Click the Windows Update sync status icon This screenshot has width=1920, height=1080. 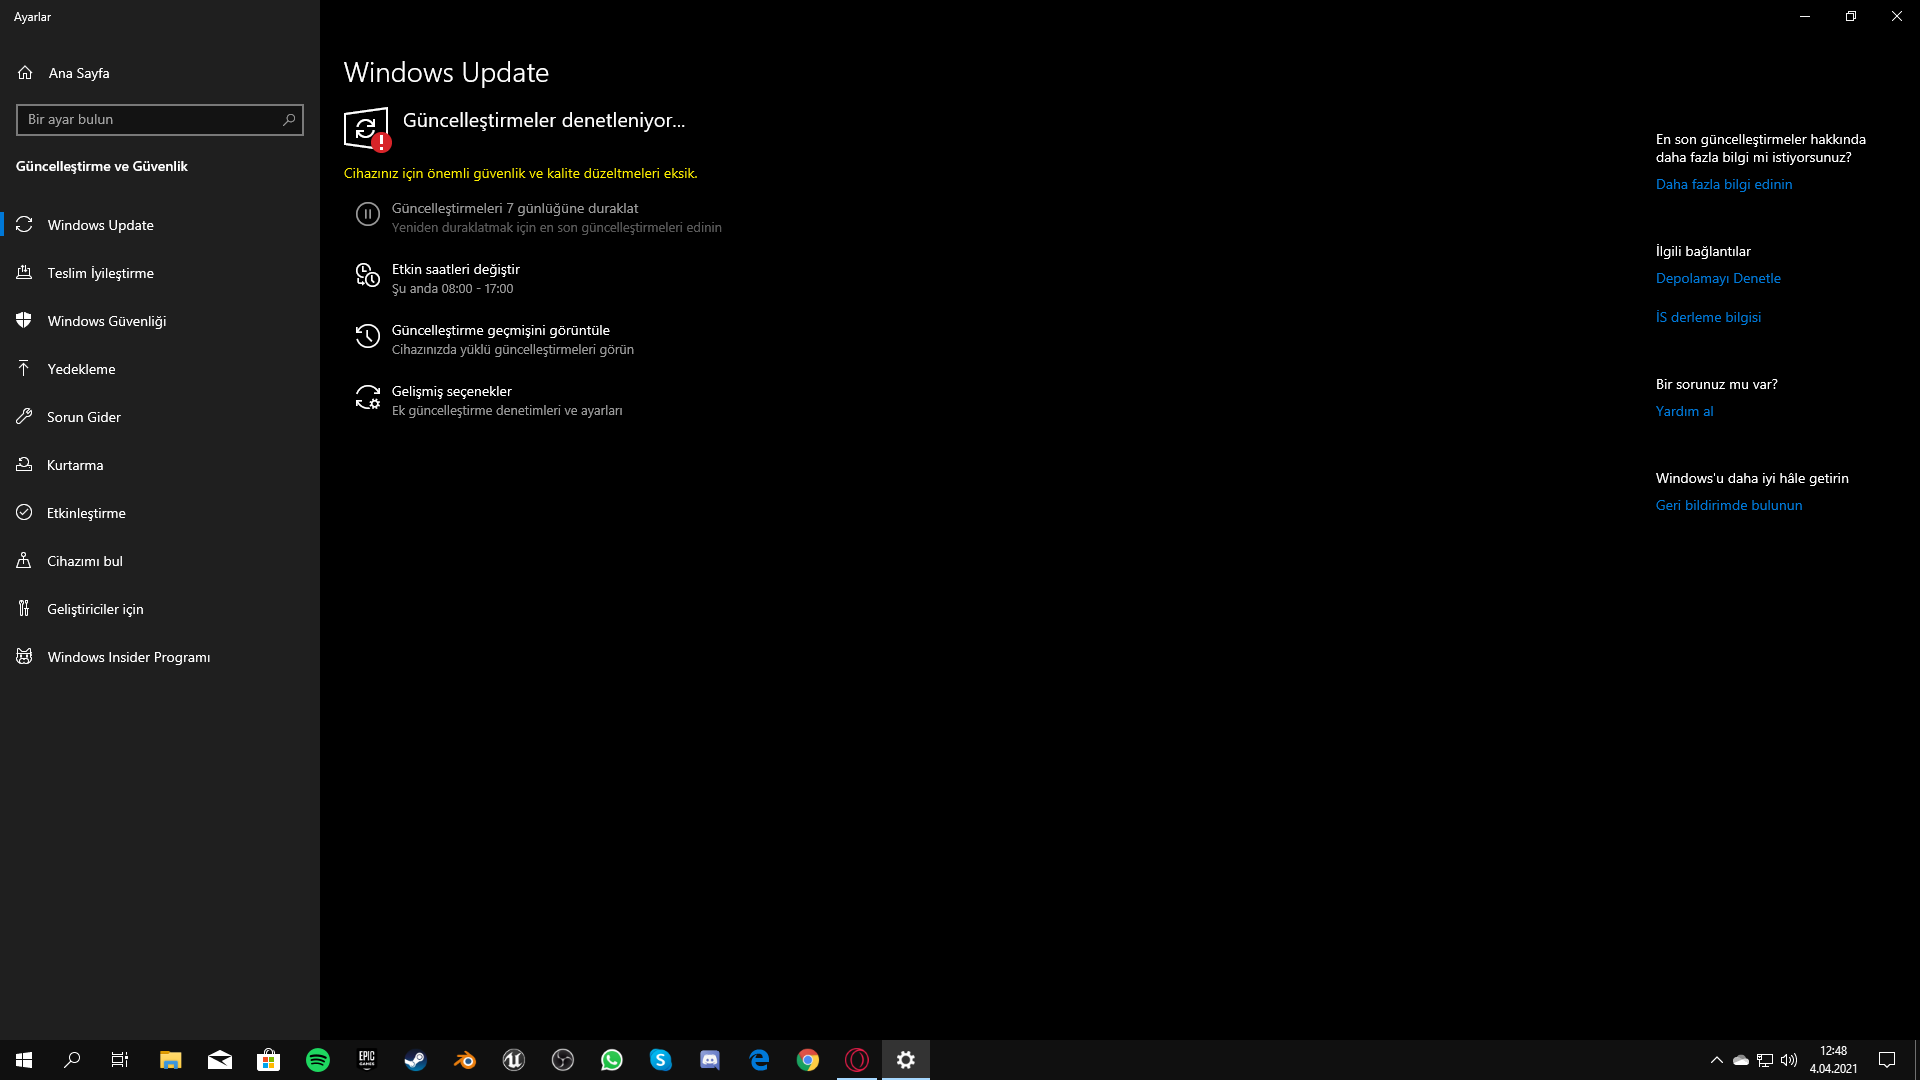366,129
